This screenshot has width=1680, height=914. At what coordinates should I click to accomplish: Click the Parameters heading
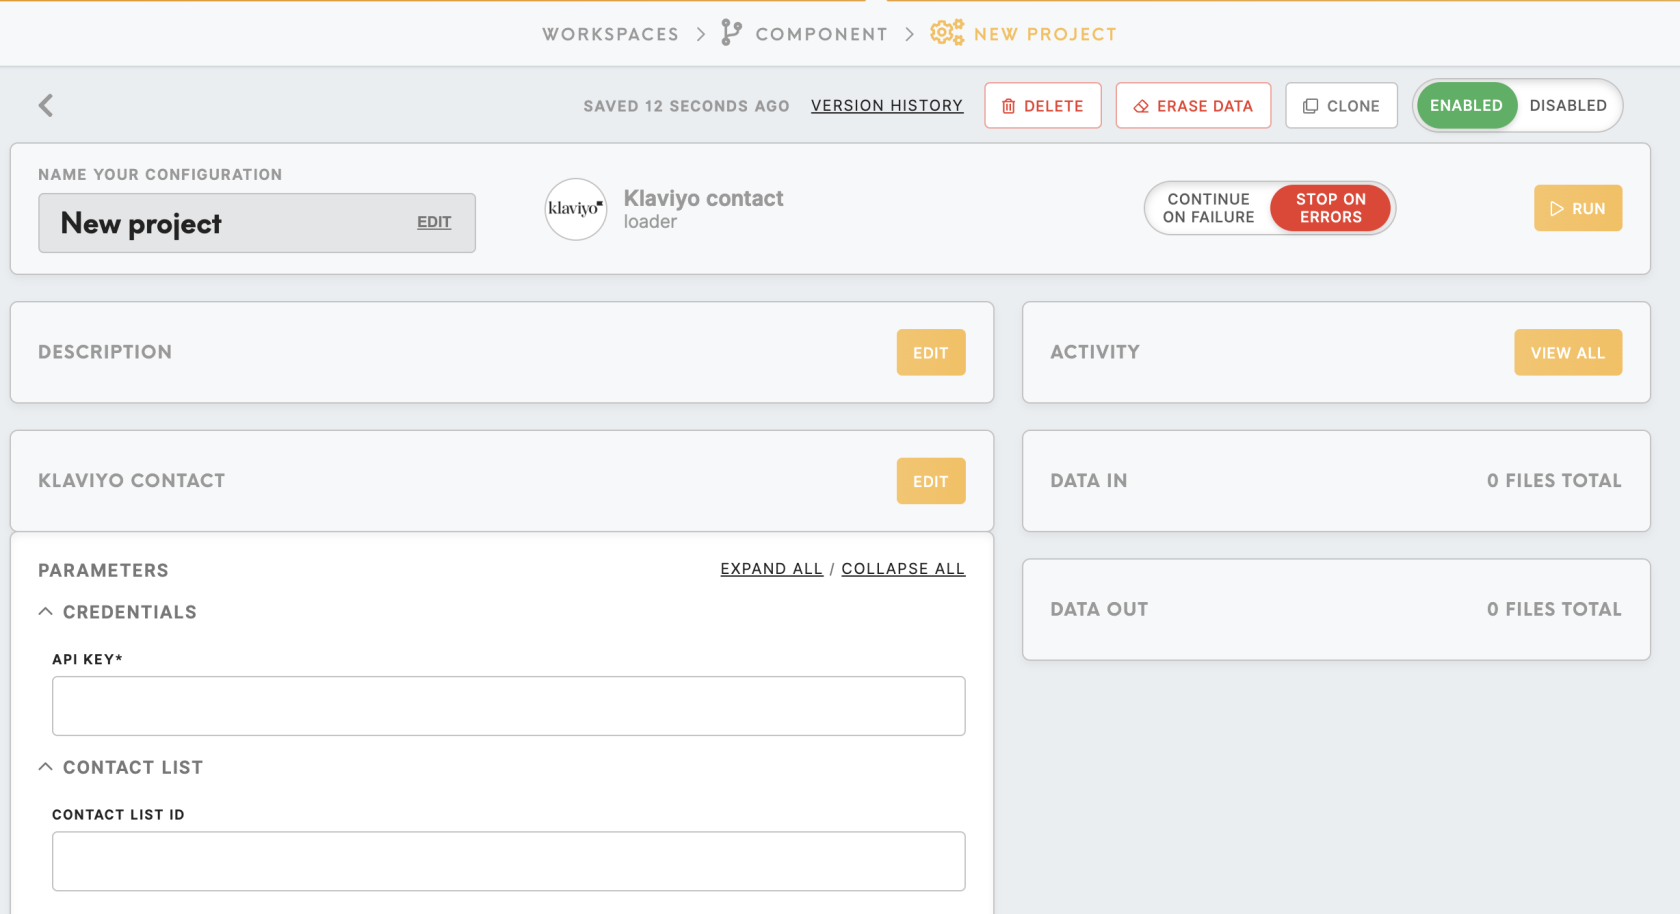pos(103,570)
